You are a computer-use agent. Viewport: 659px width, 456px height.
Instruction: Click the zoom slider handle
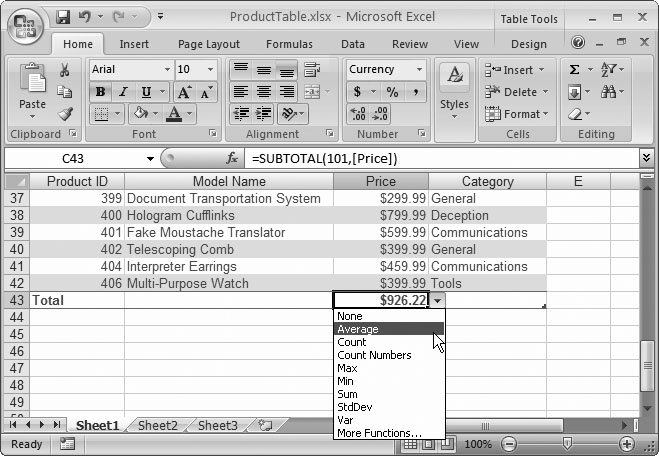click(x=568, y=444)
